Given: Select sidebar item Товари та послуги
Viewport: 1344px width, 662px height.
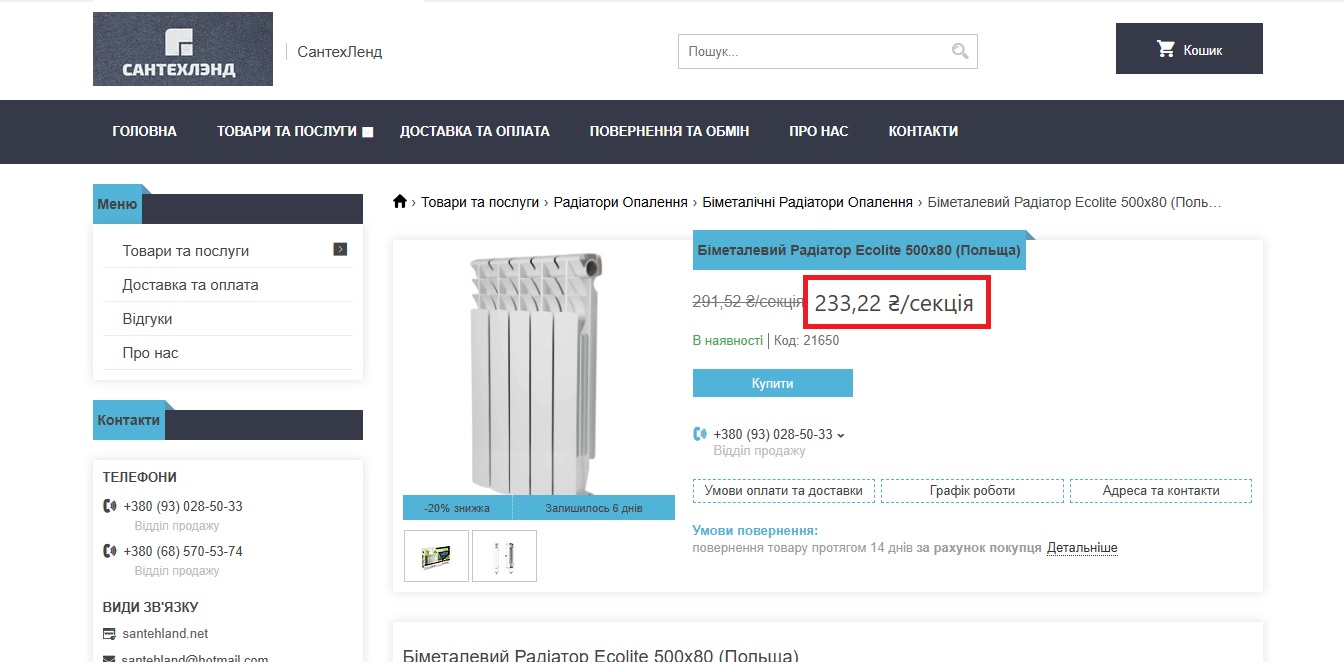Looking at the screenshot, I should pyautogui.click(x=186, y=251).
